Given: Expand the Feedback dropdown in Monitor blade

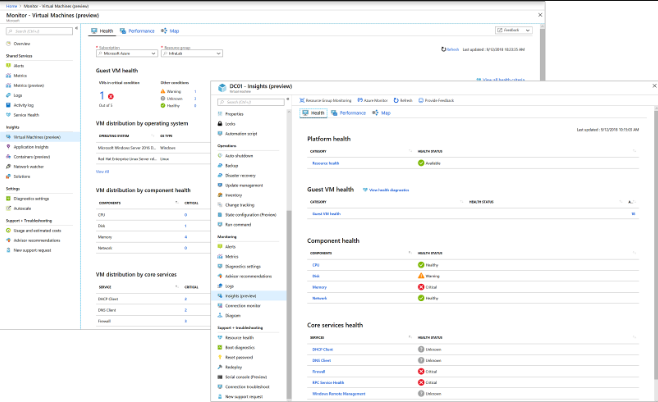Looking at the screenshot, I should point(514,30).
